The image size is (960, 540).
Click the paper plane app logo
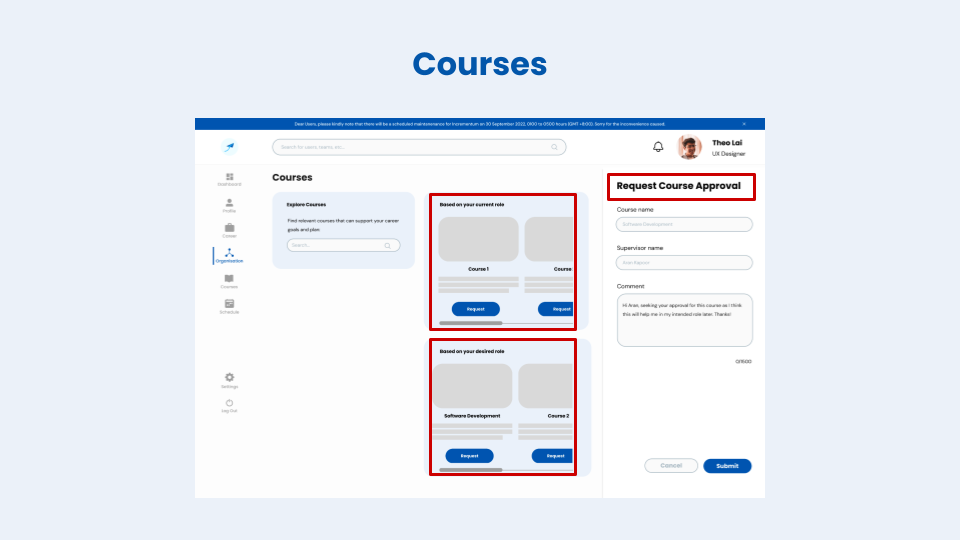pyautogui.click(x=230, y=147)
